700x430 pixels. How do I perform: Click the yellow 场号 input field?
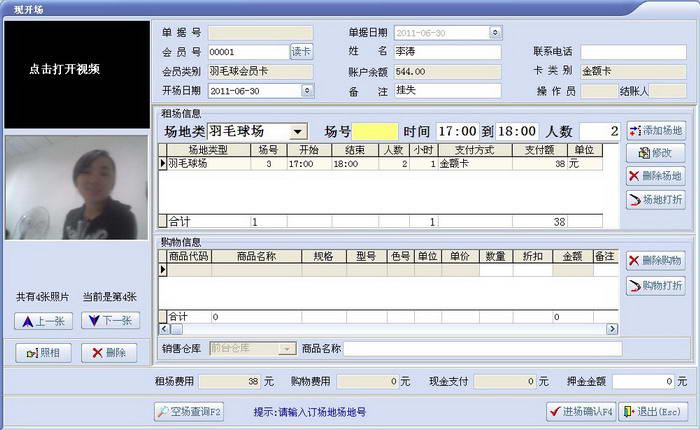(x=375, y=132)
